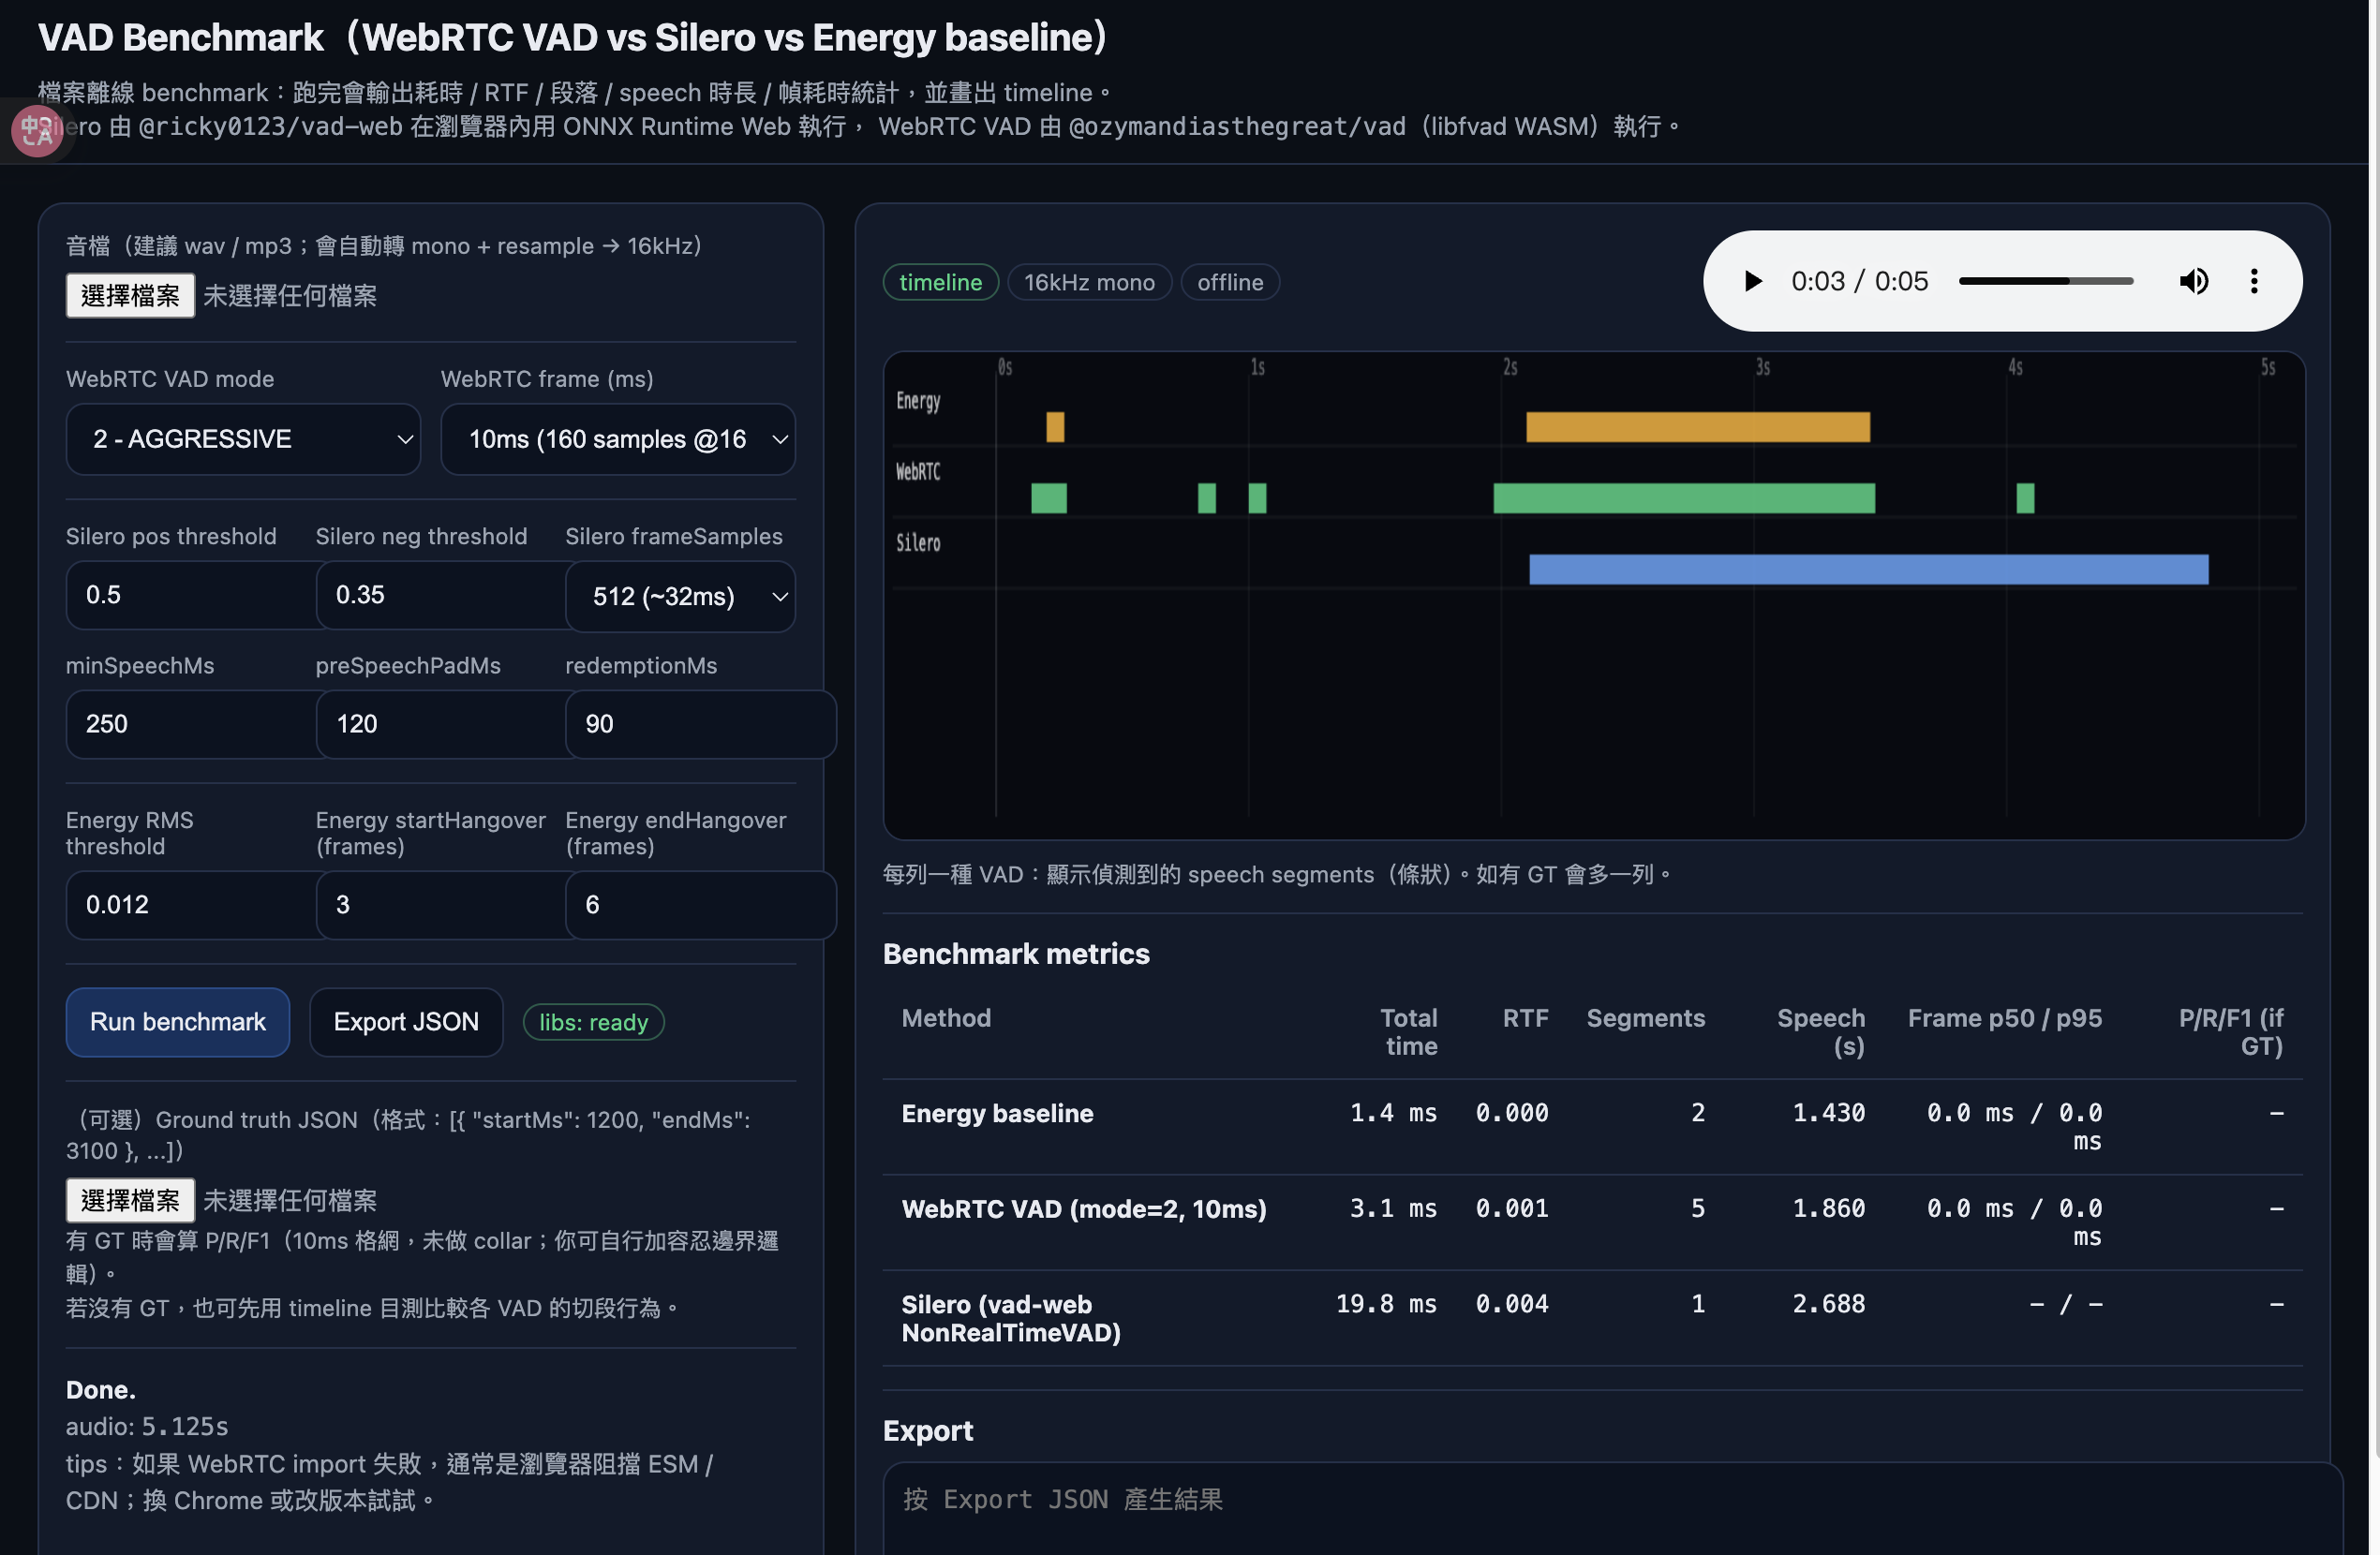2380x1555 pixels.
Task: Expand WebRTC VAD mode dropdown
Action: coord(243,439)
